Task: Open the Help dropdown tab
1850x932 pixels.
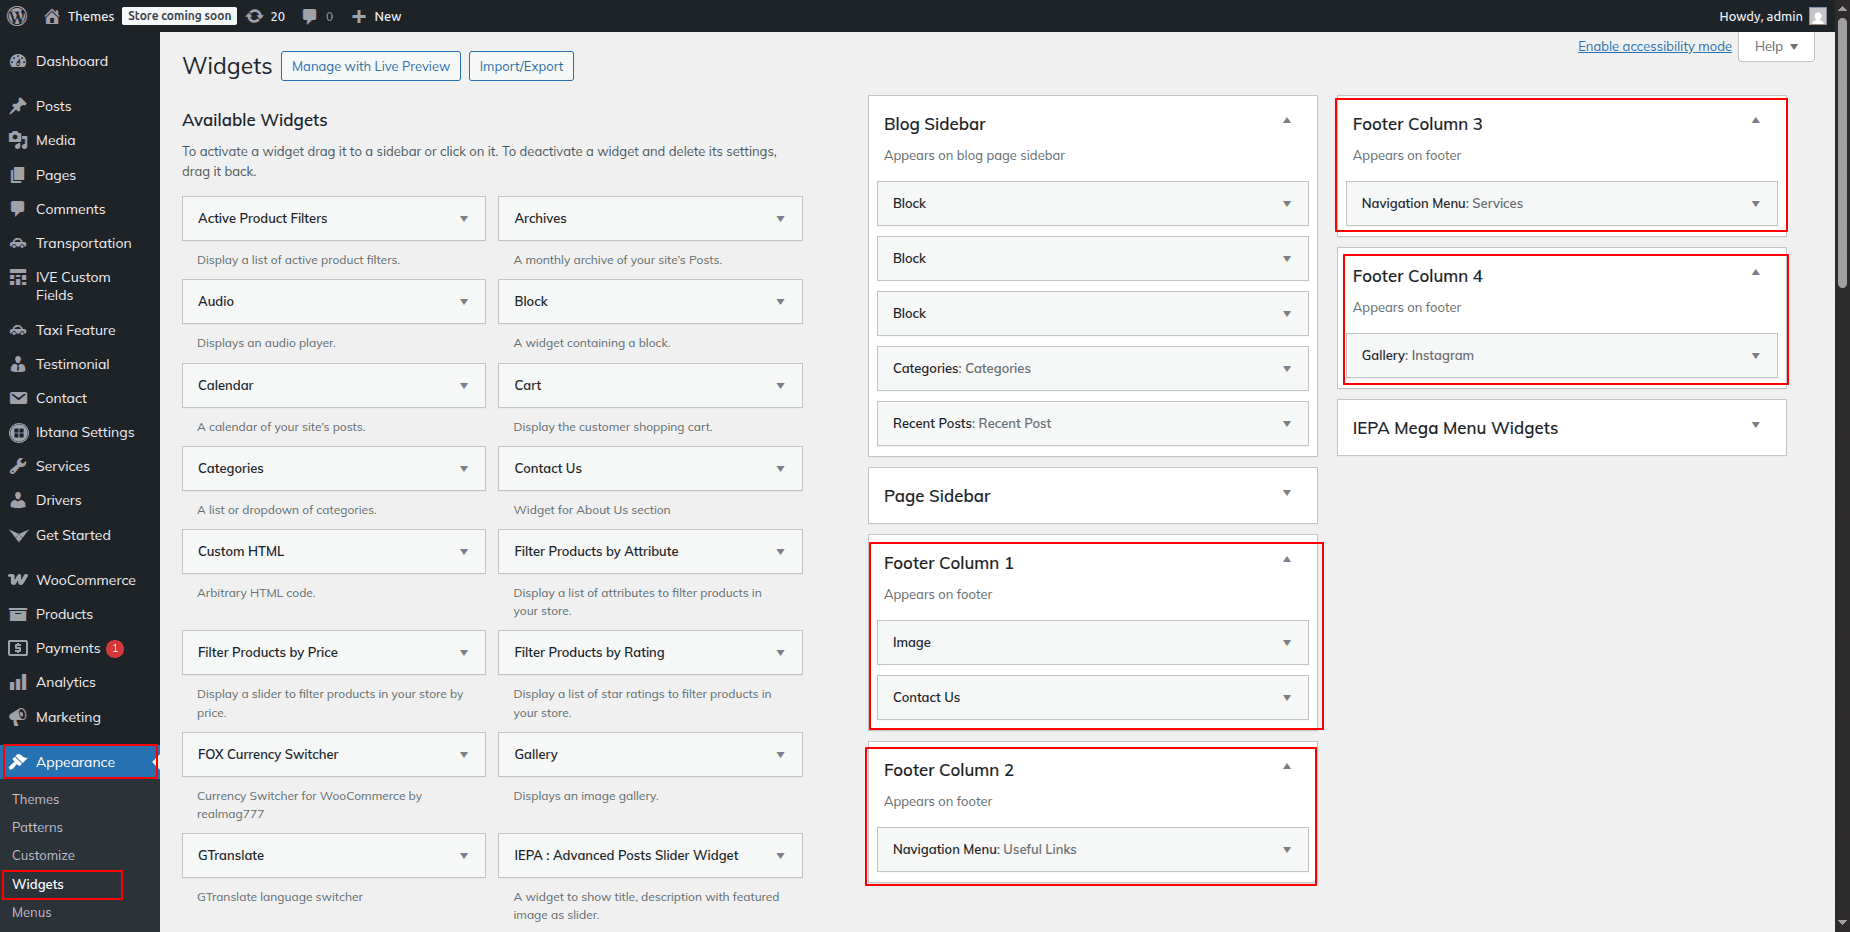Action: (x=1776, y=47)
